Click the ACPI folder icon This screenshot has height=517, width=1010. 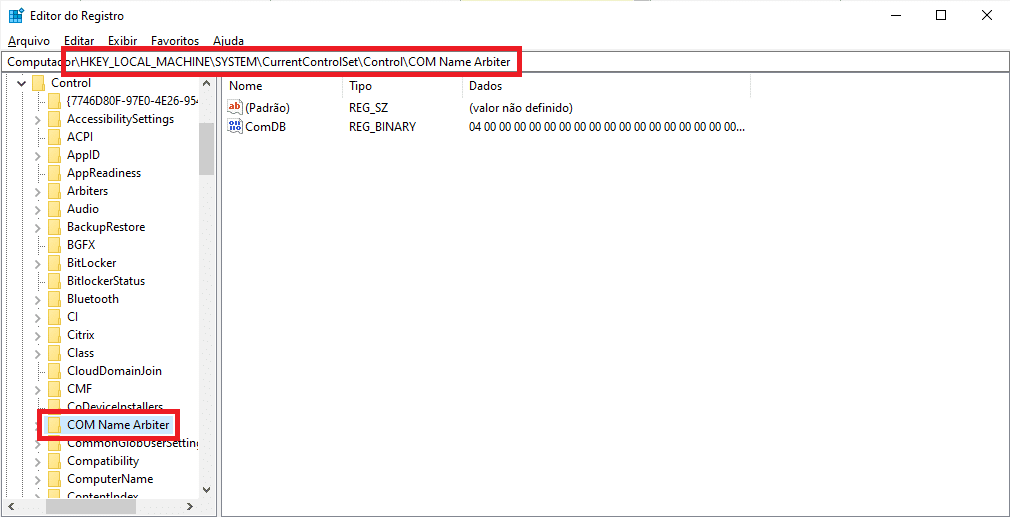coord(54,137)
